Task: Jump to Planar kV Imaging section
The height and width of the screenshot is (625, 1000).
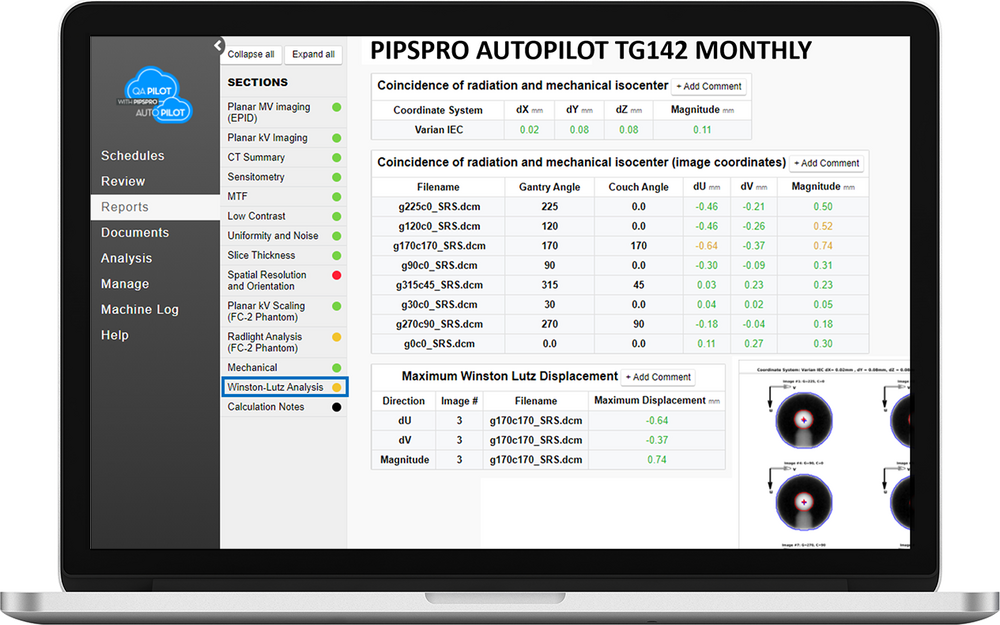Action: pyautogui.click(x=267, y=138)
